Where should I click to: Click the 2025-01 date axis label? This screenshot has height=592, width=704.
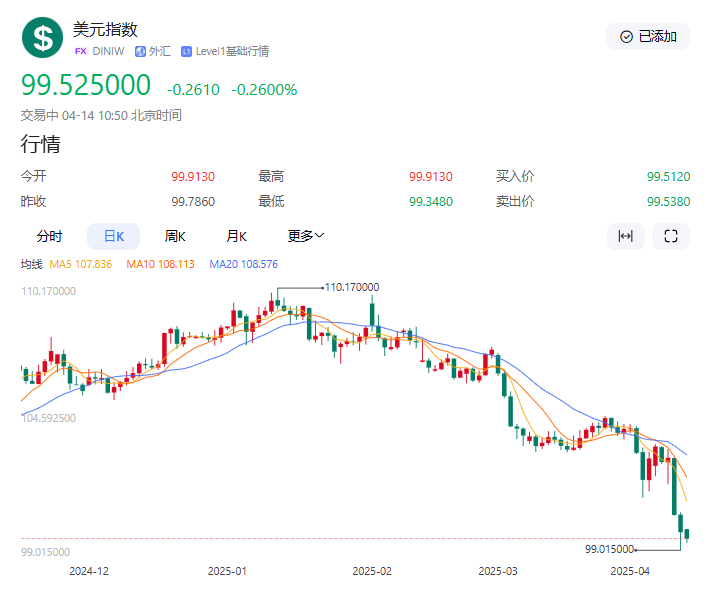click(x=227, y=571)
